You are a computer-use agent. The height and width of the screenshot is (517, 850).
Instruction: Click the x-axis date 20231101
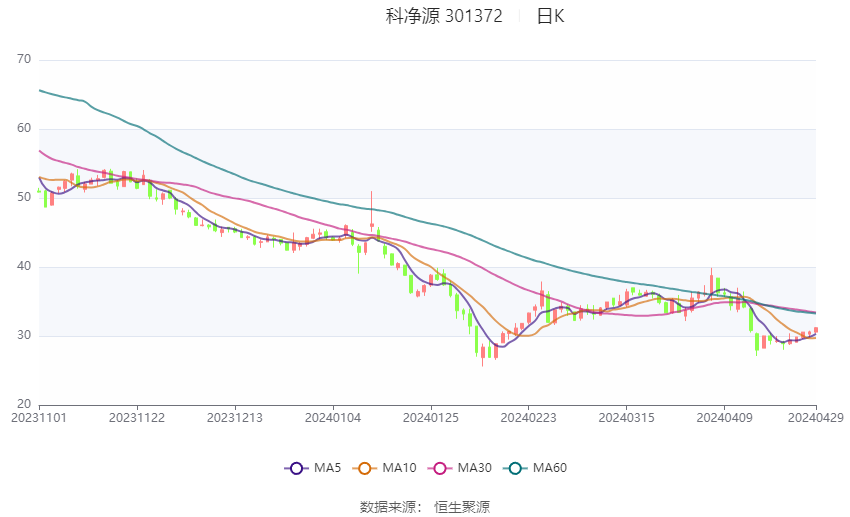[39, 418]
